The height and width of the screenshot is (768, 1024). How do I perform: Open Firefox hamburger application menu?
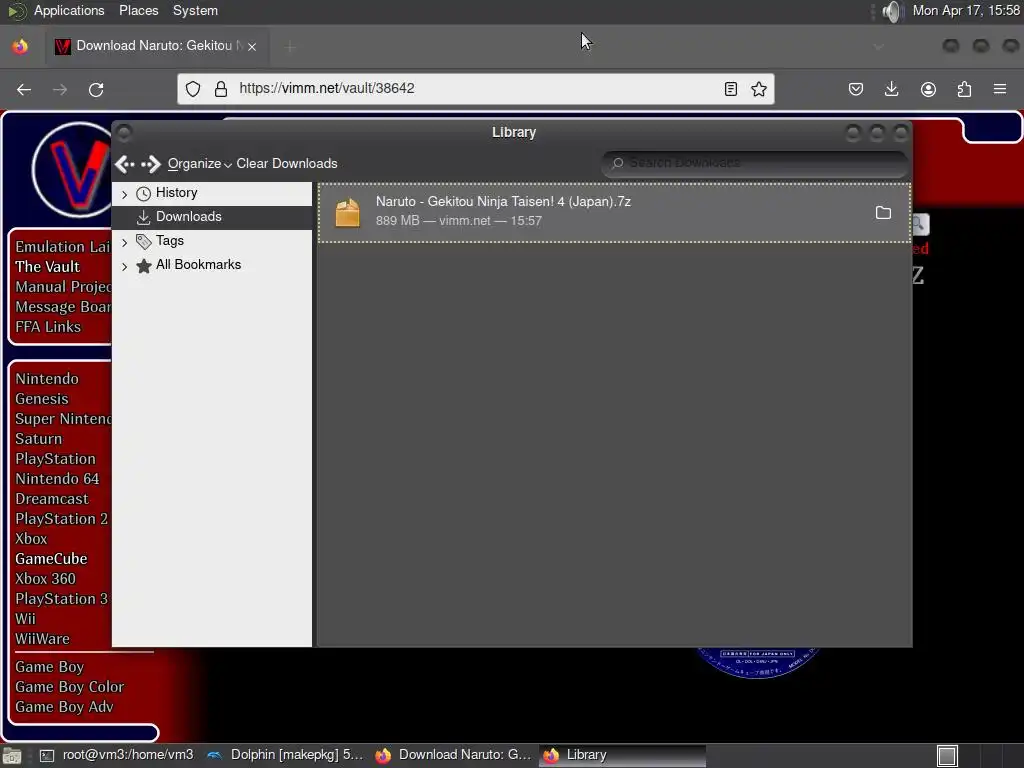click(x=1000, y=89)
